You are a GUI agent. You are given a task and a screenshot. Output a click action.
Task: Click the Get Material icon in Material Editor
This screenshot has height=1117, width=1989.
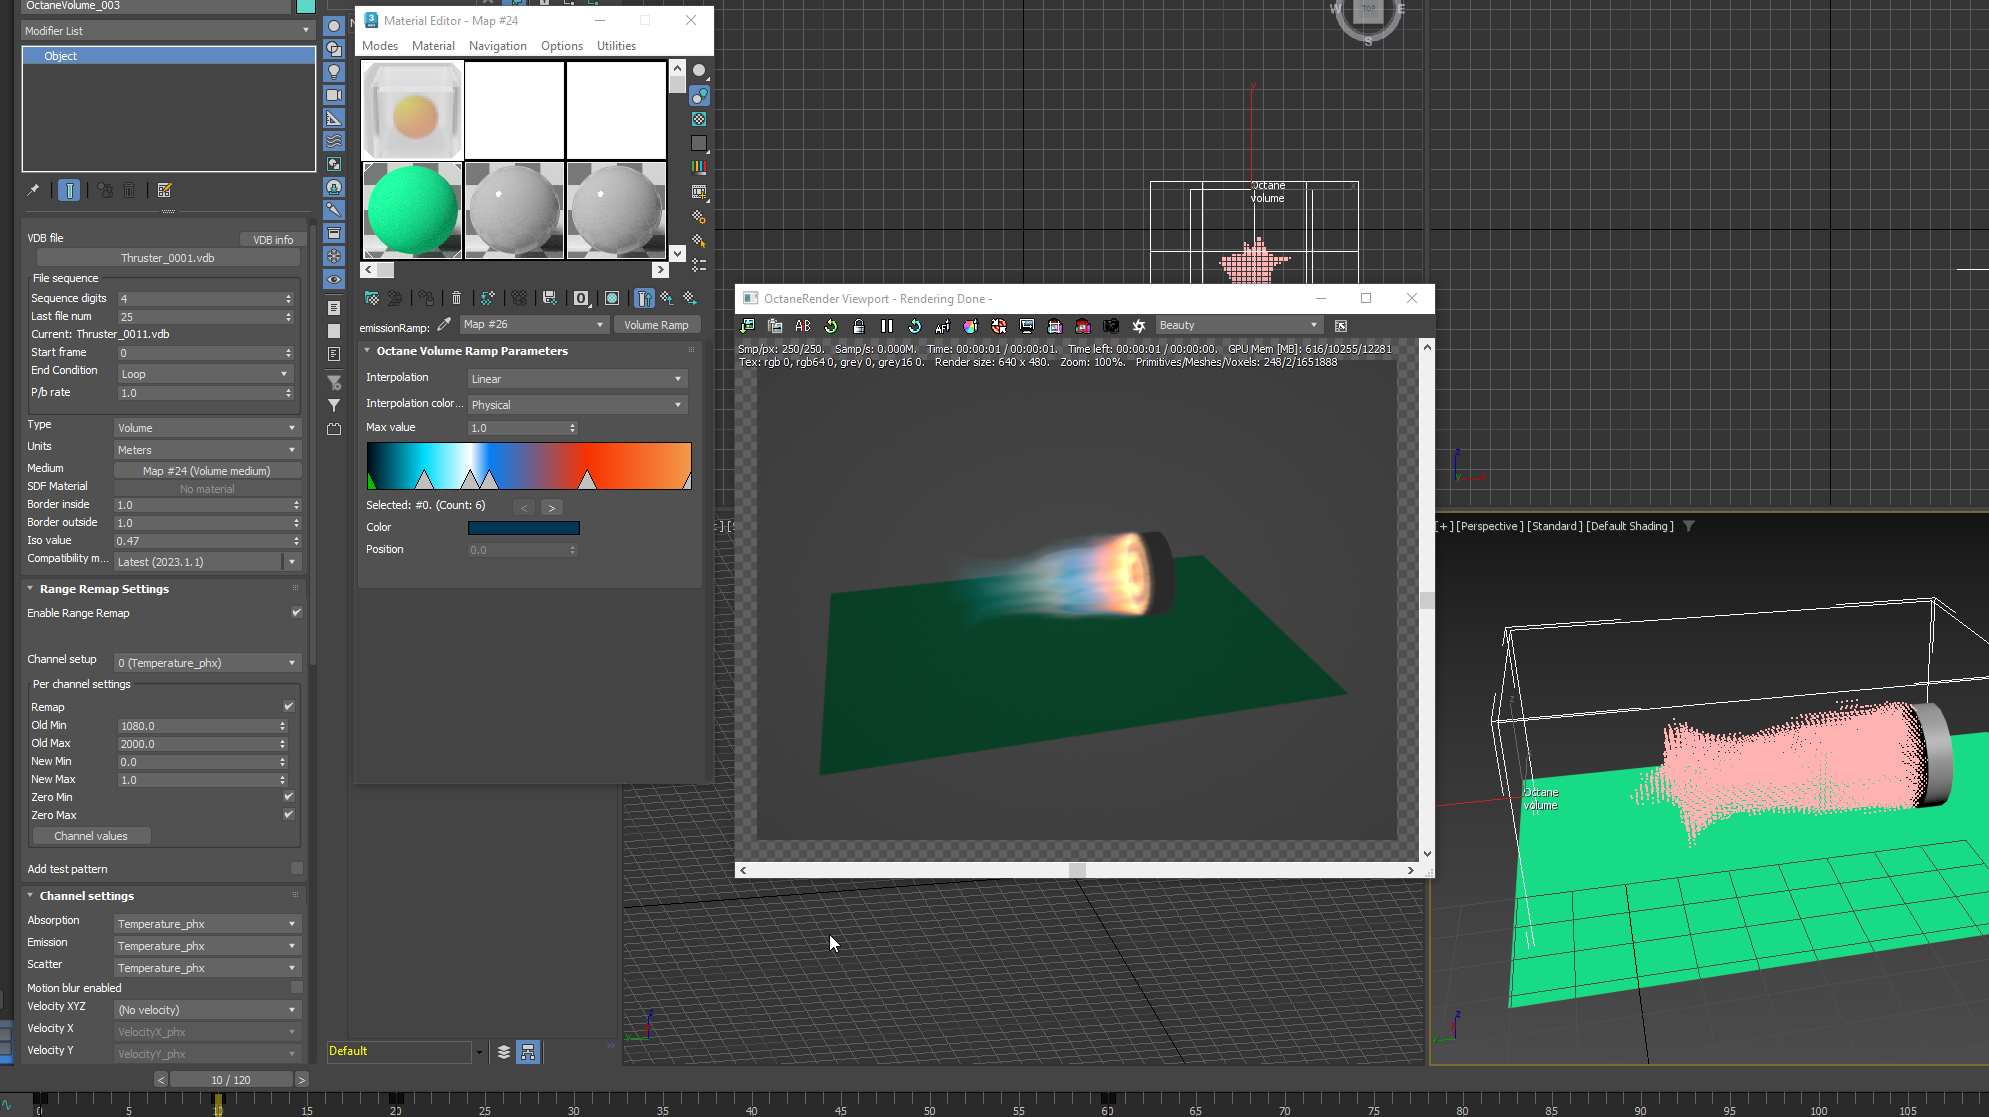click(x=372, y=298)
